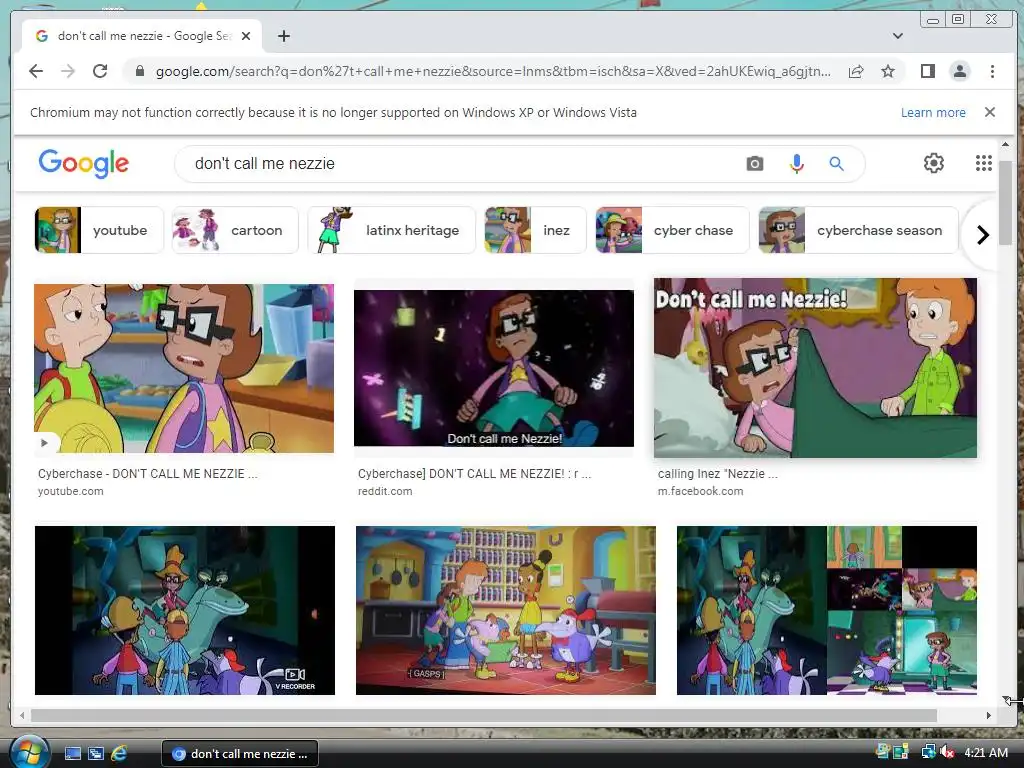Open the Learn more link
Screen dimensions: 1024x768
pos(933,112)
